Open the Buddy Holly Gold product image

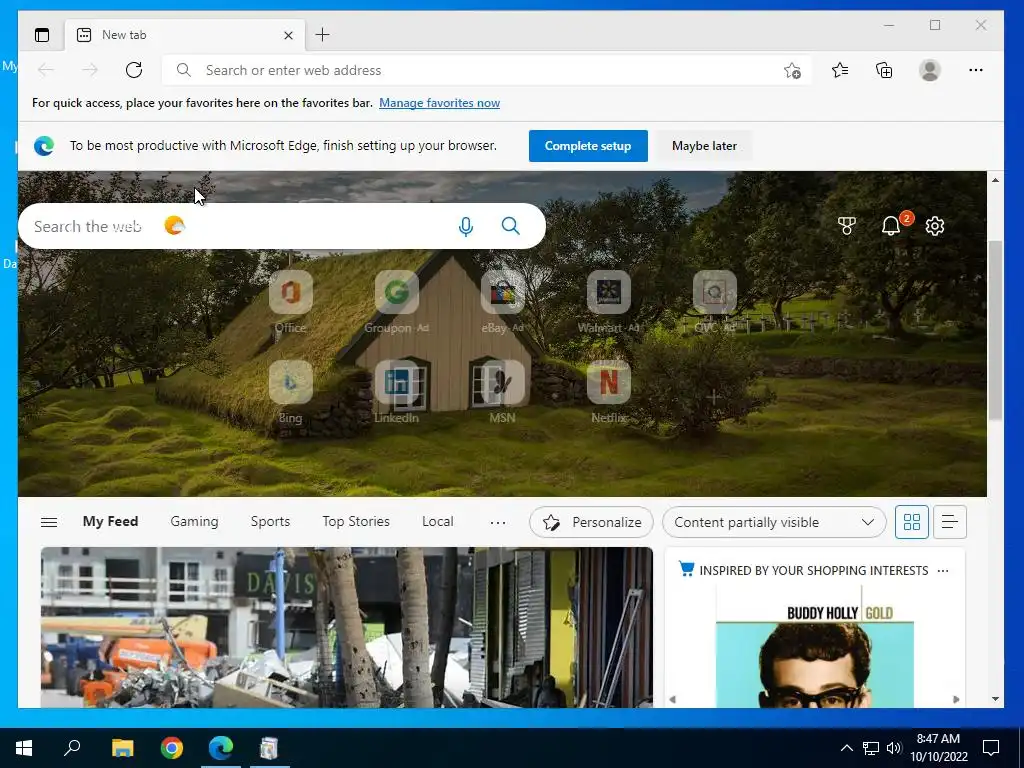pos(814,646)
